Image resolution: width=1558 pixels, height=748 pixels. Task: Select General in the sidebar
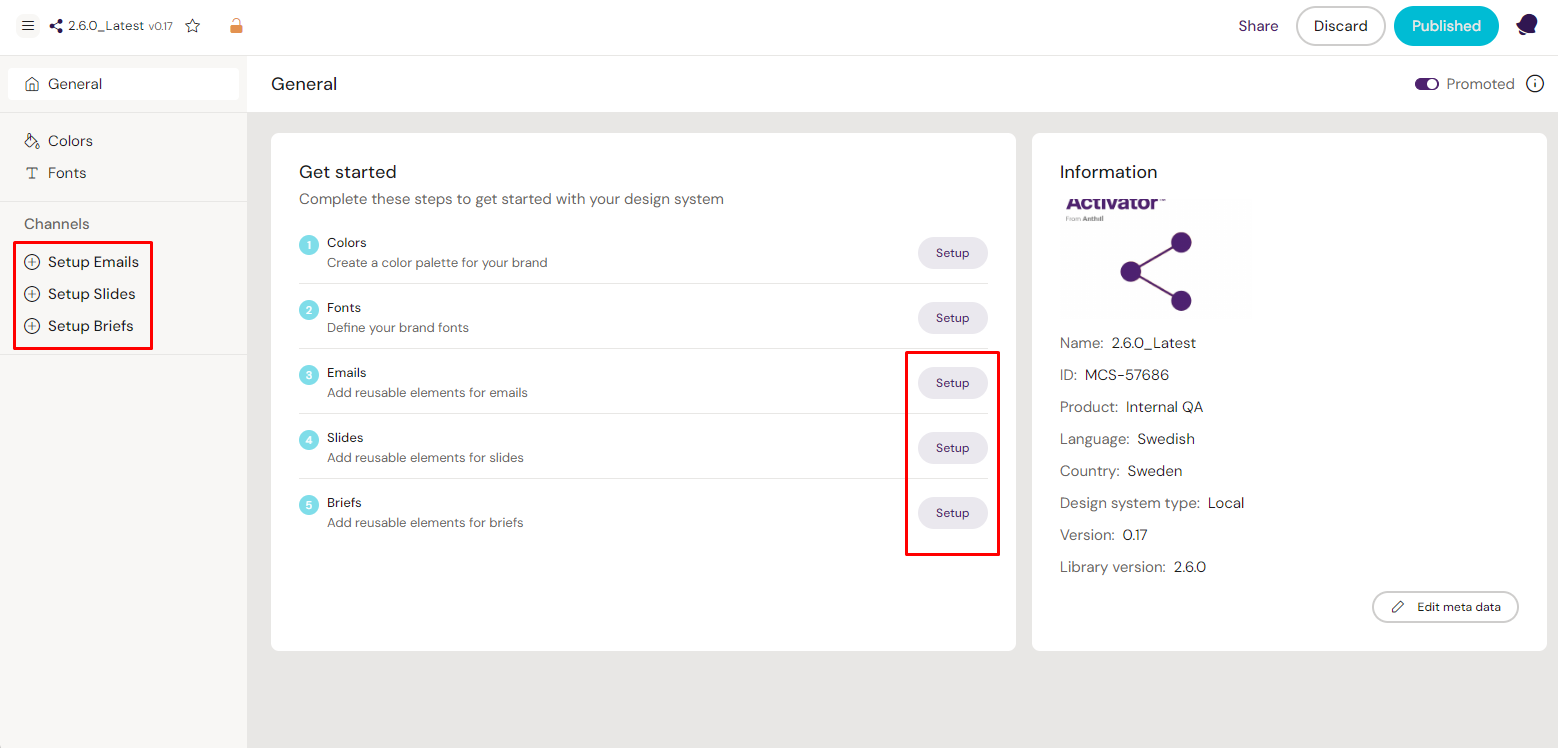75,84
